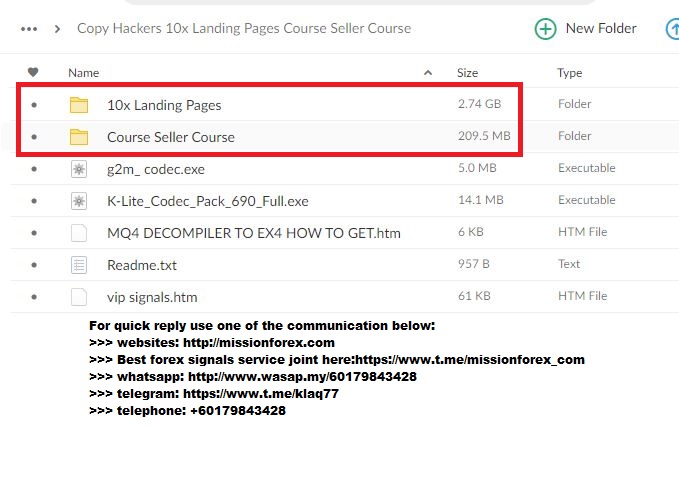Open the 10x Landing Pages folder

point(164,105)
